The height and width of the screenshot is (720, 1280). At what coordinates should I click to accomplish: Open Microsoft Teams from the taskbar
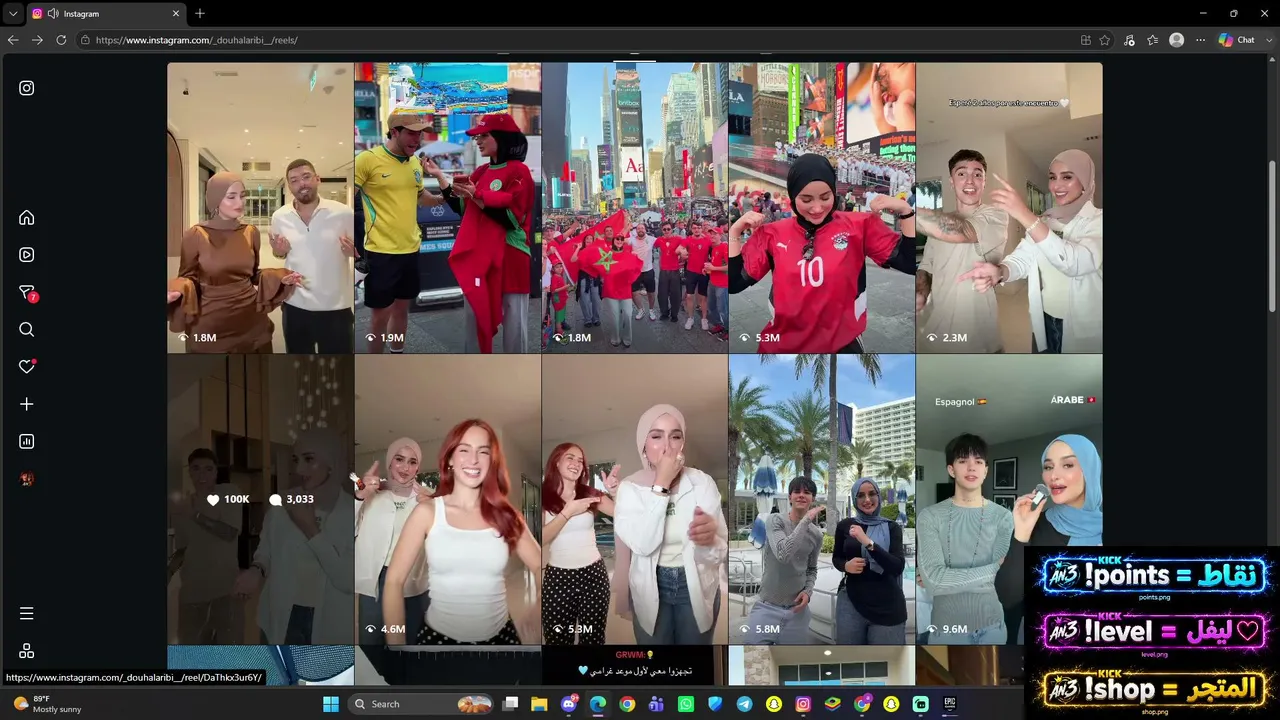point(656,704)
